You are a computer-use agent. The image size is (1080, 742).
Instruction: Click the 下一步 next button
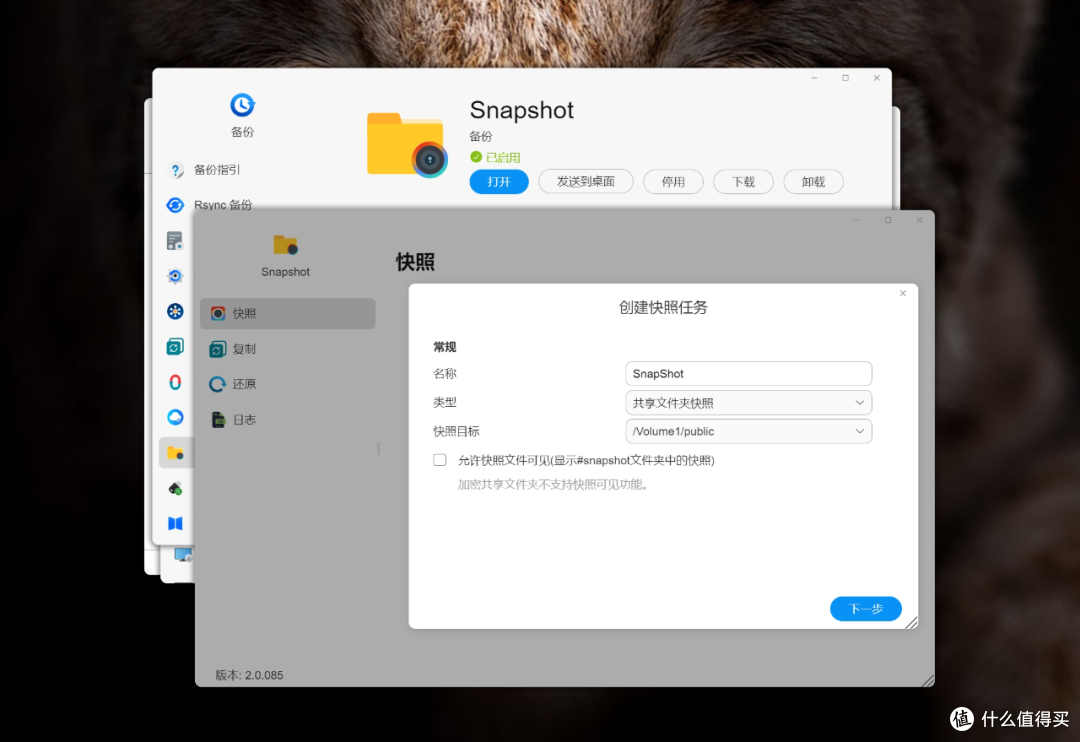coord(866,609)
